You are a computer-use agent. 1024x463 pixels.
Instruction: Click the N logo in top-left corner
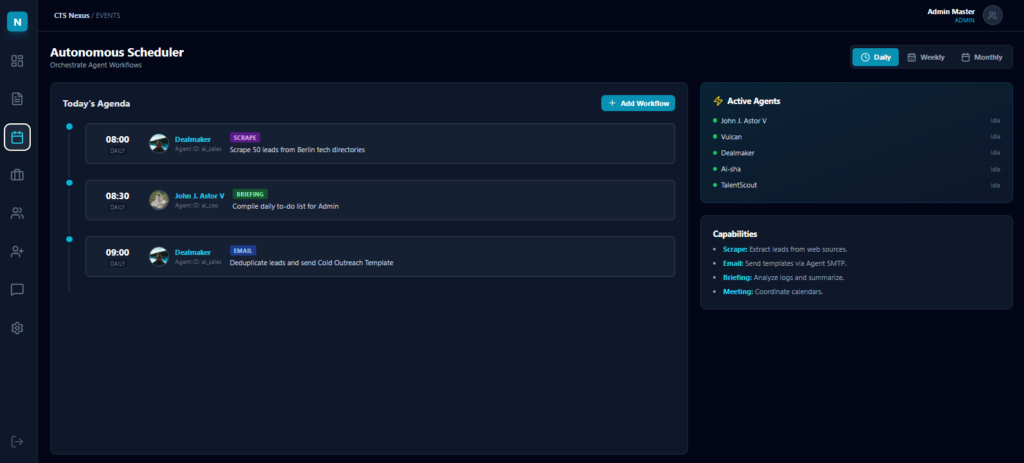17,21
